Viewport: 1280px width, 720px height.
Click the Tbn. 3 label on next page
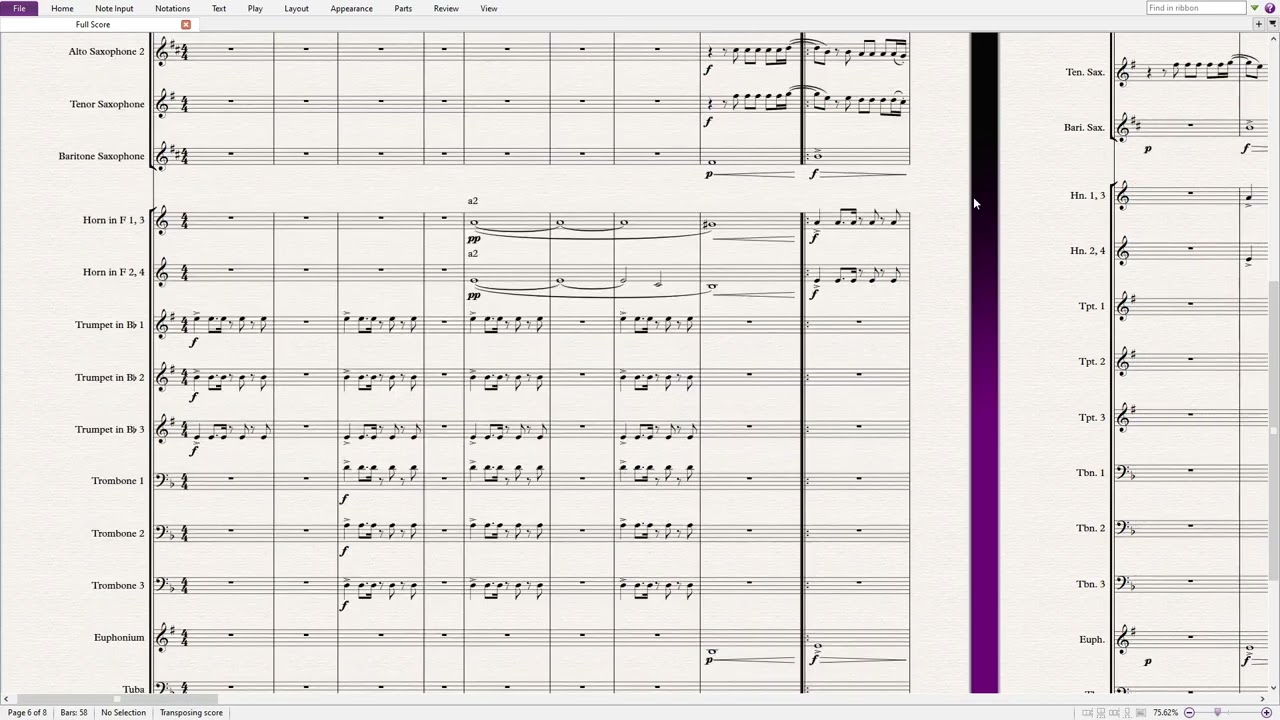(x=1091, y=583)
